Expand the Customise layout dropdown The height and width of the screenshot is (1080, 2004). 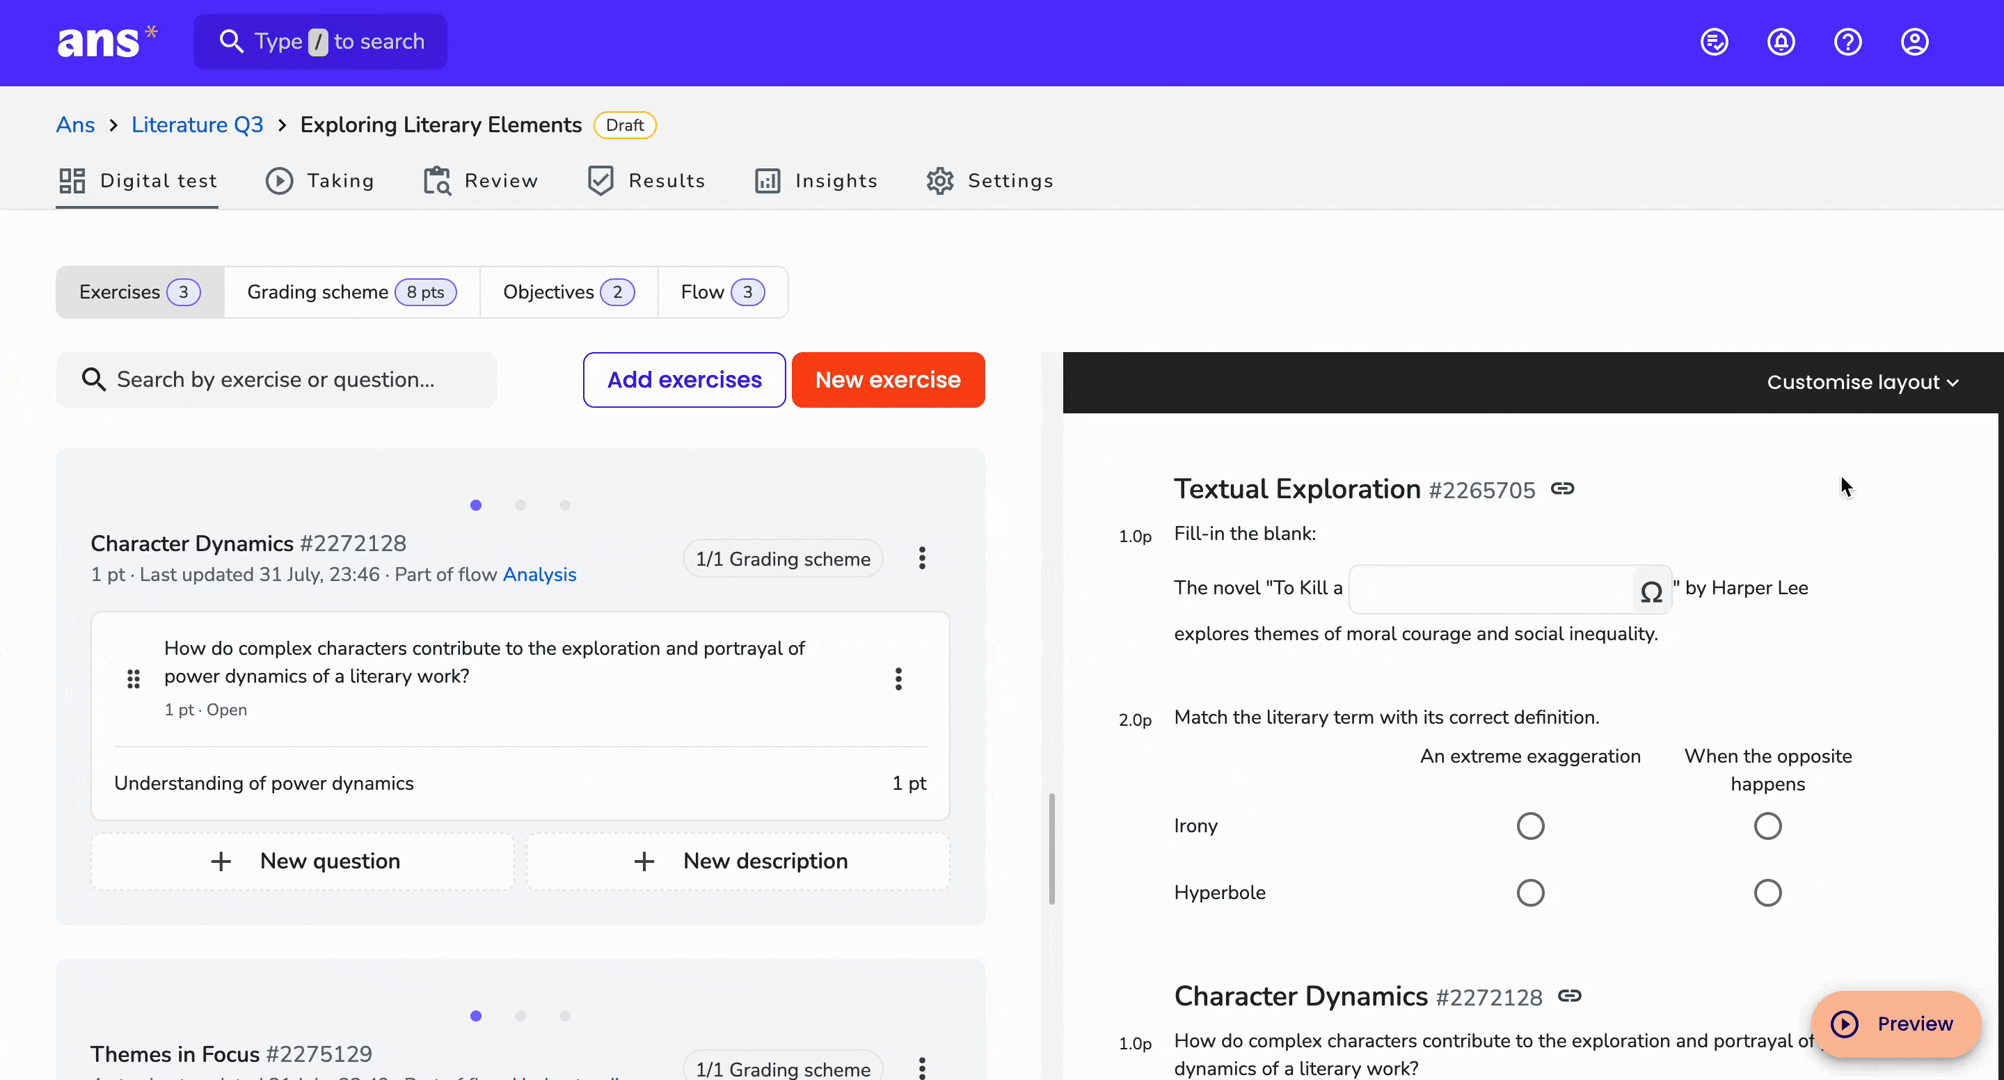1862,382
